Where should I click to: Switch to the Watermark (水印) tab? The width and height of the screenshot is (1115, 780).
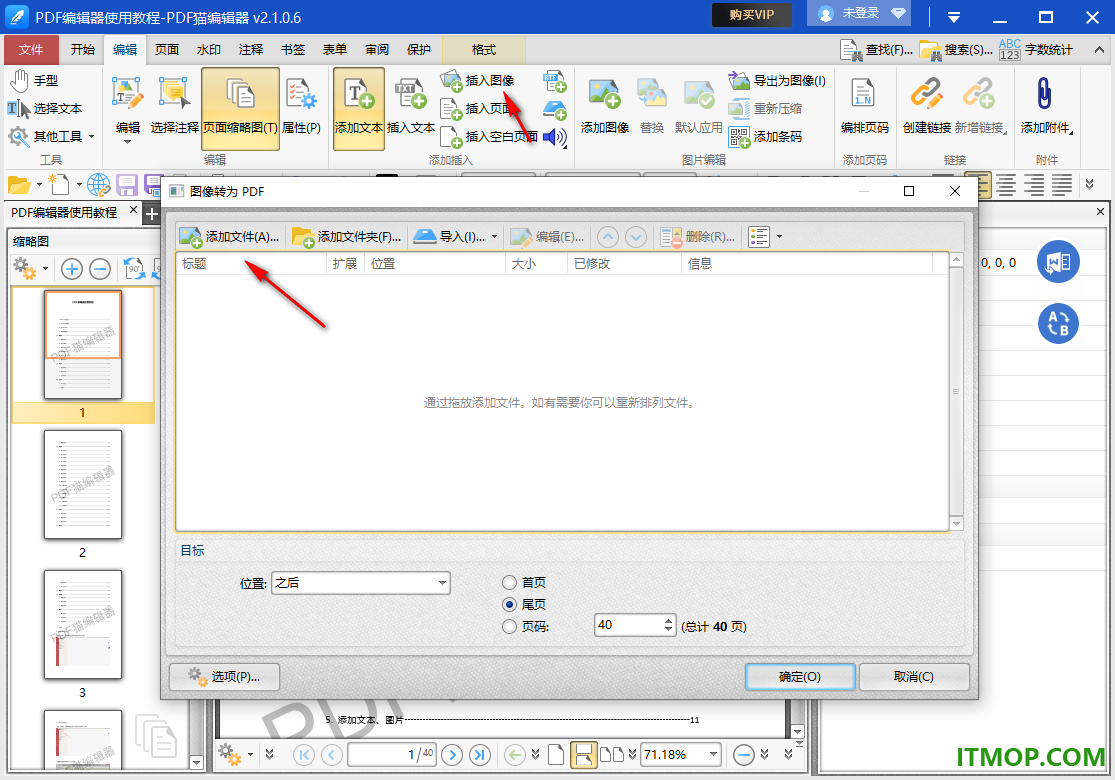coord(209,50)
